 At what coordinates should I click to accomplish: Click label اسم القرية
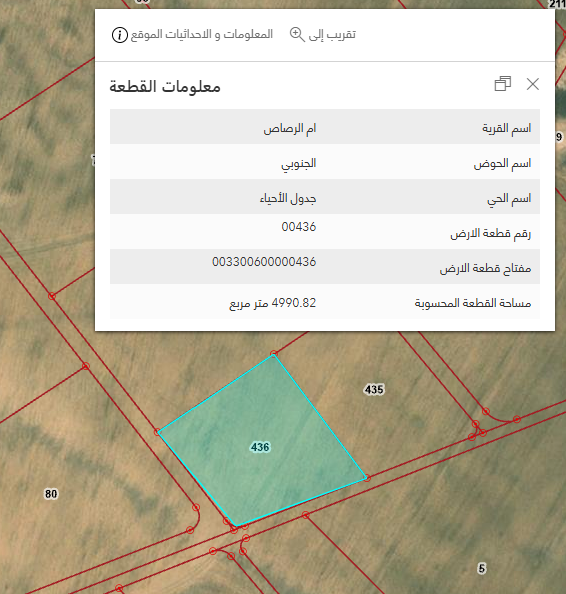coord(507,128)
